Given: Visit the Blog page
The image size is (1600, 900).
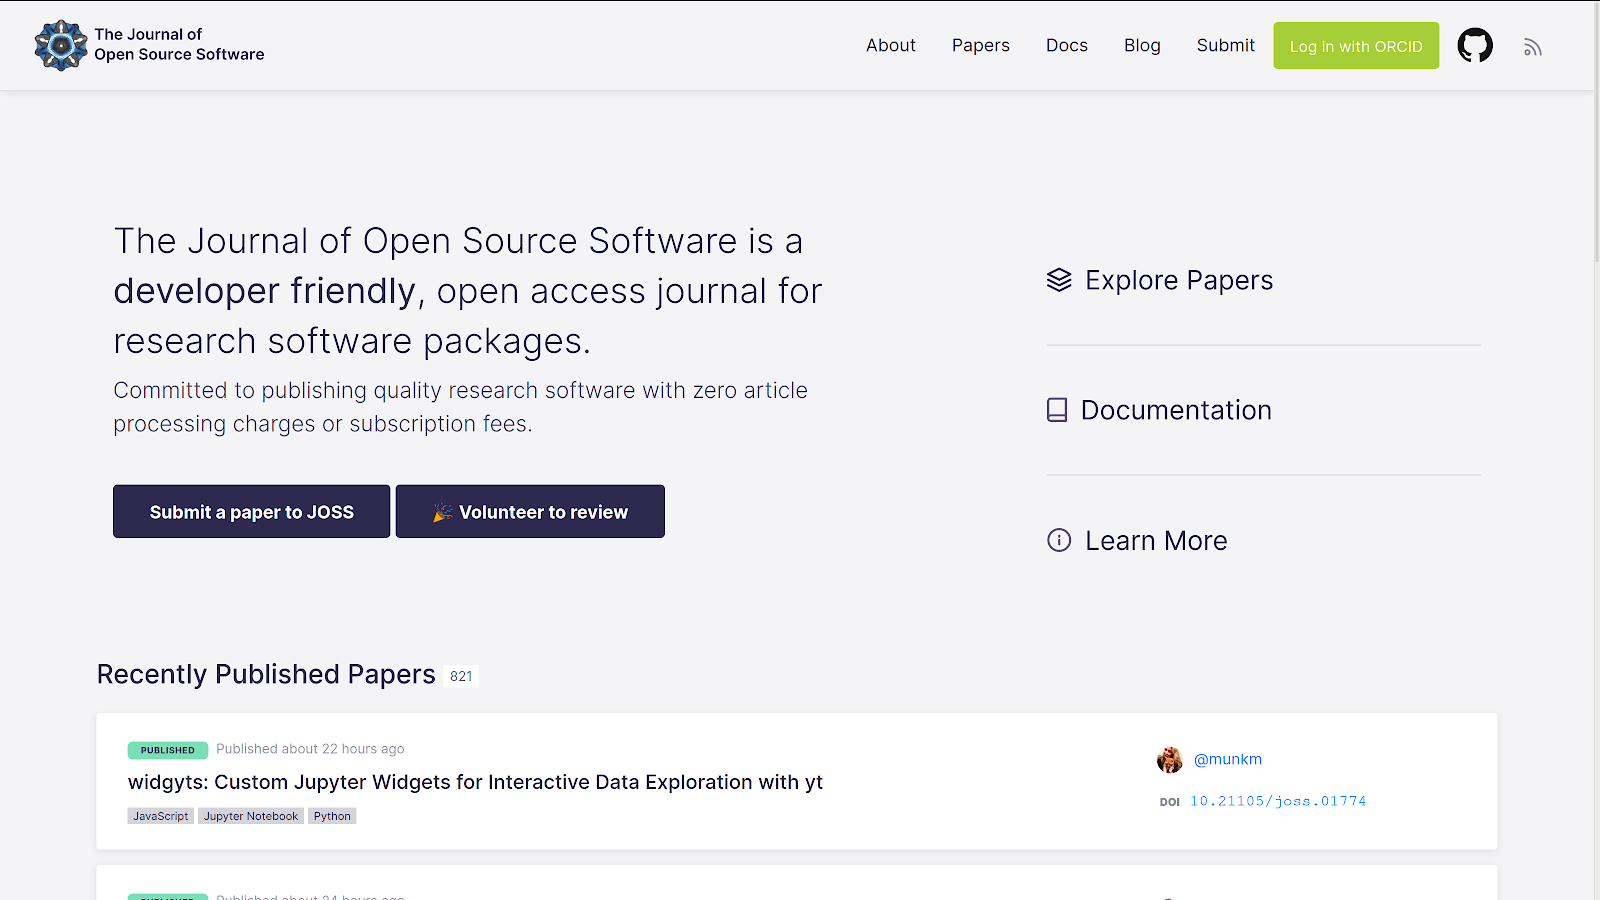Looking at the screenshot, I should tap(1142, 45).
